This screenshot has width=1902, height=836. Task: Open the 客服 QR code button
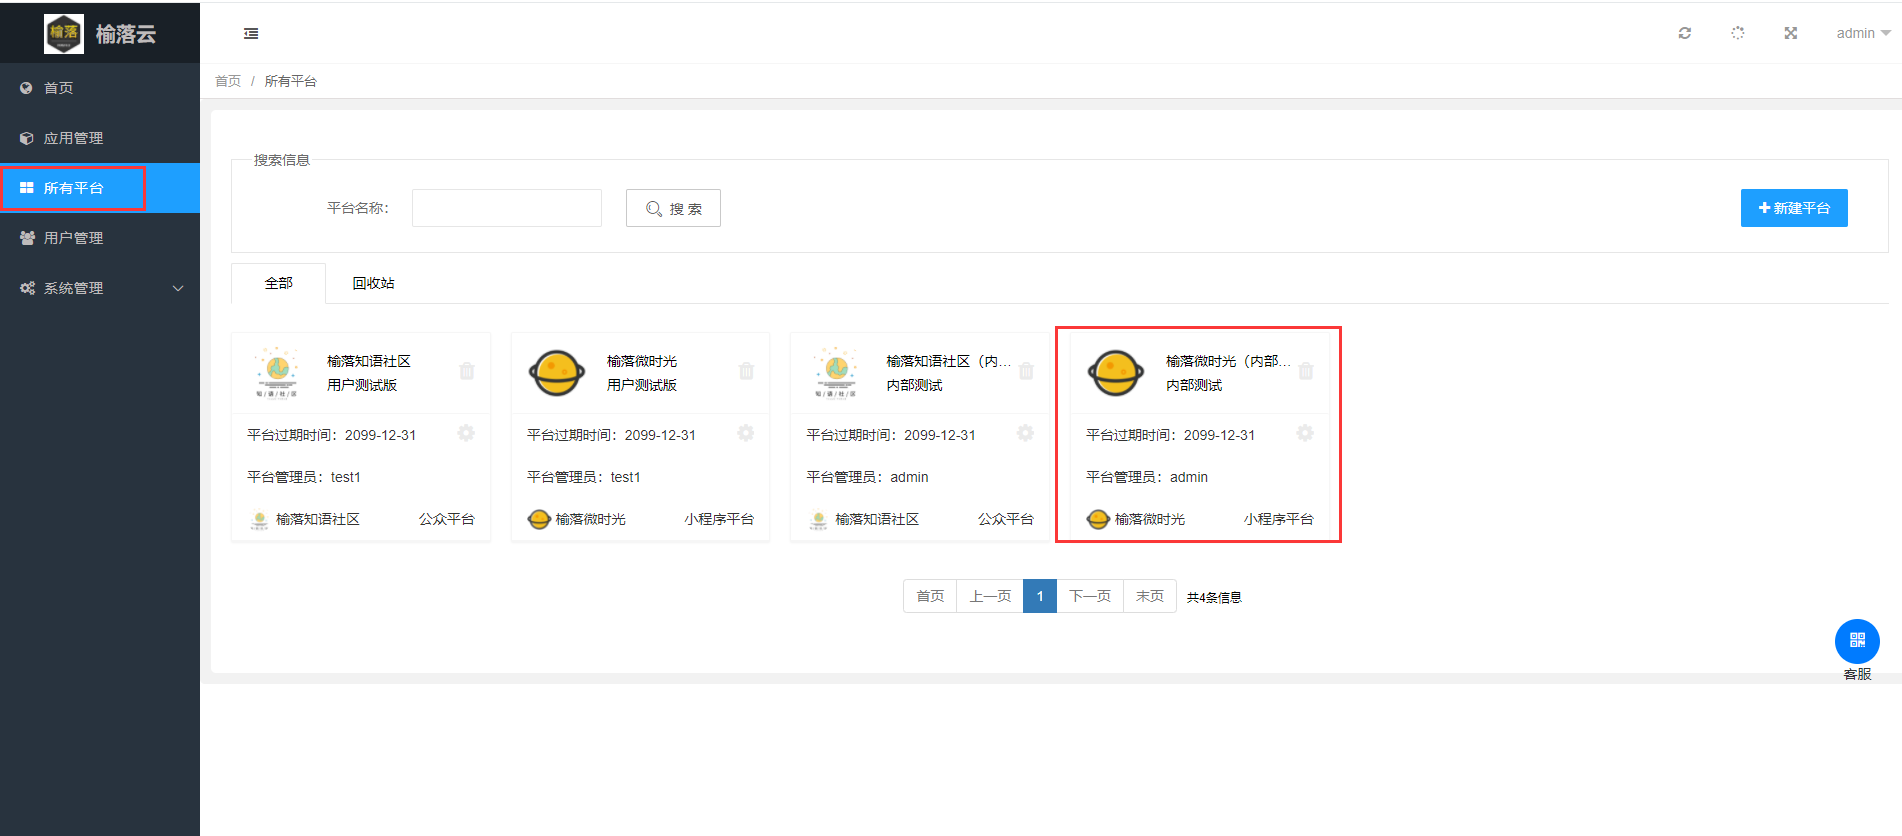click(1857, 641)
